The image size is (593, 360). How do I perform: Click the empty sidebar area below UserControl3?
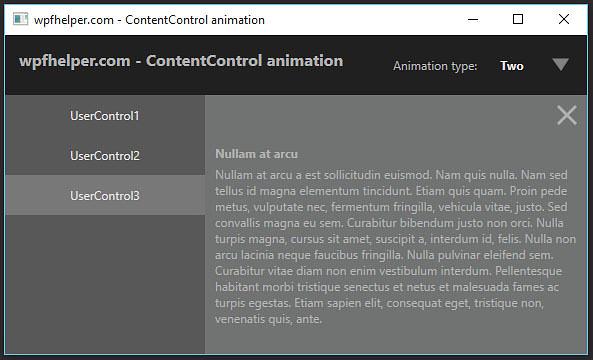point(105,284)
